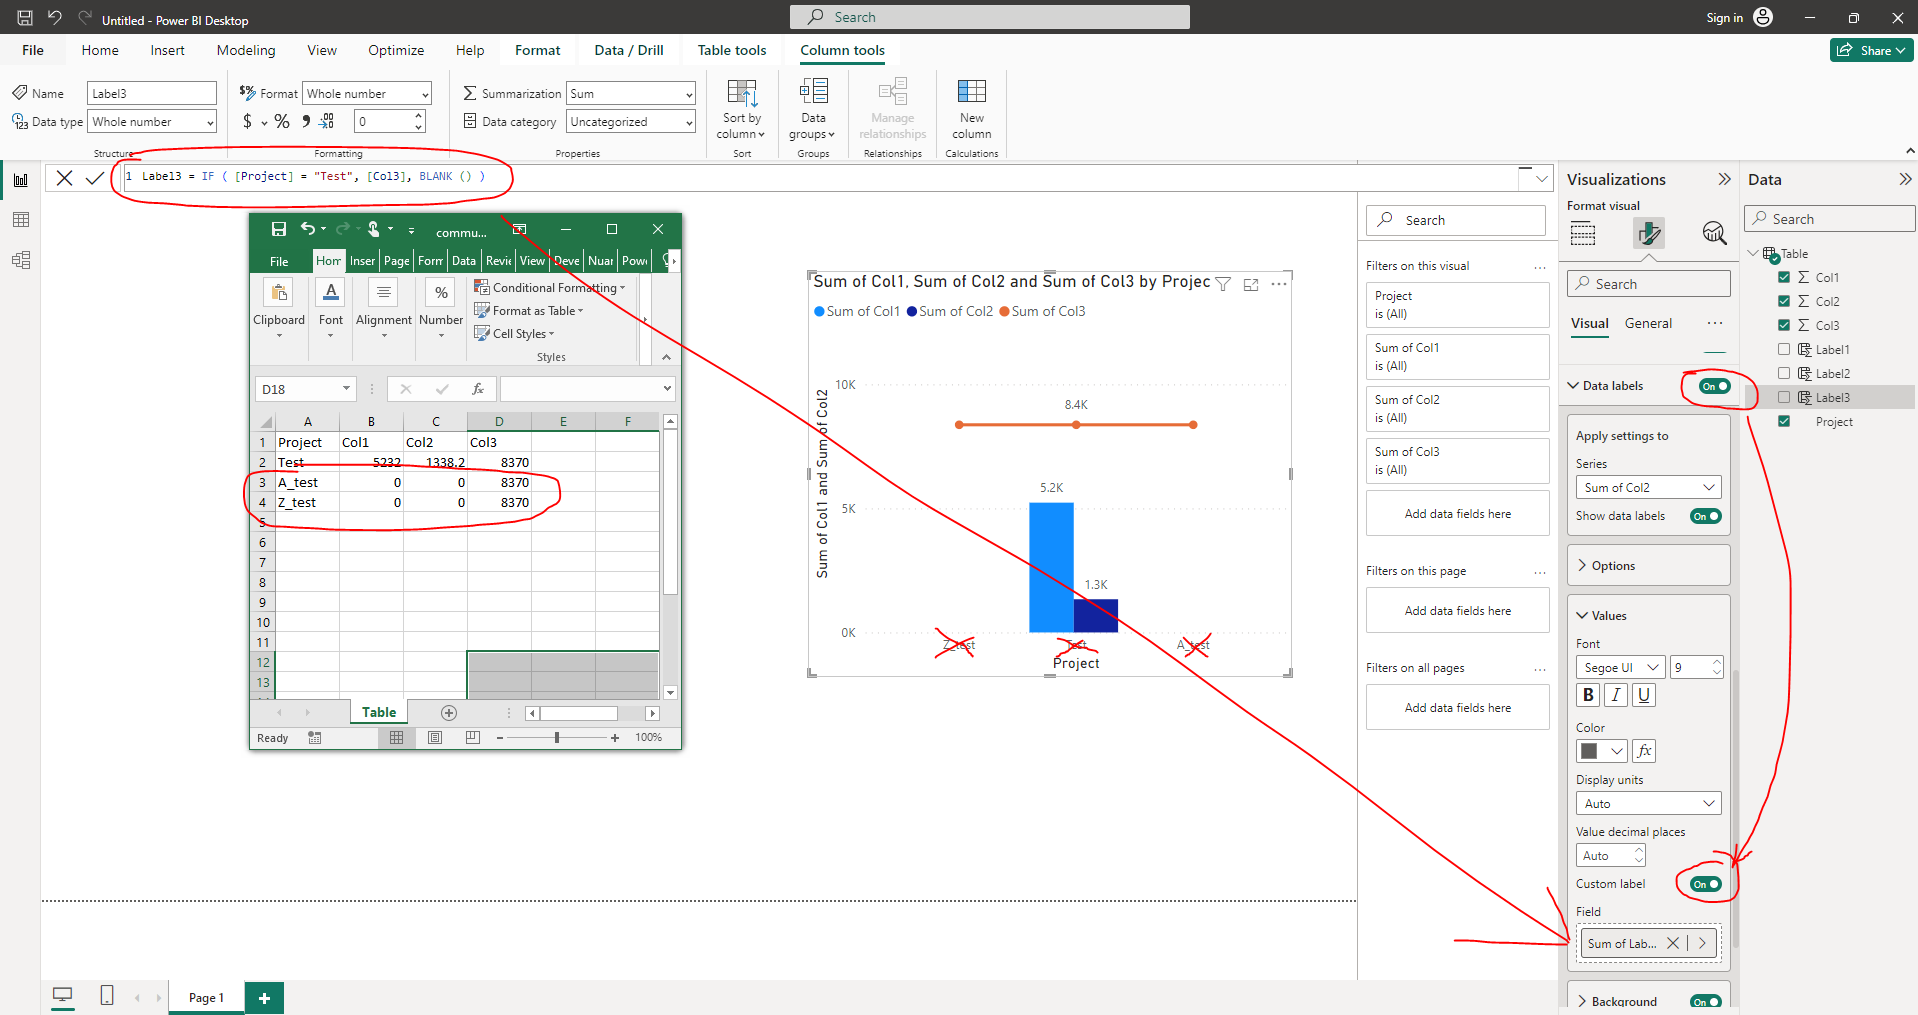Commit the formula with checkmark icon
The height and width of the screenshot is (1015, 1918).
pos(95,178)
